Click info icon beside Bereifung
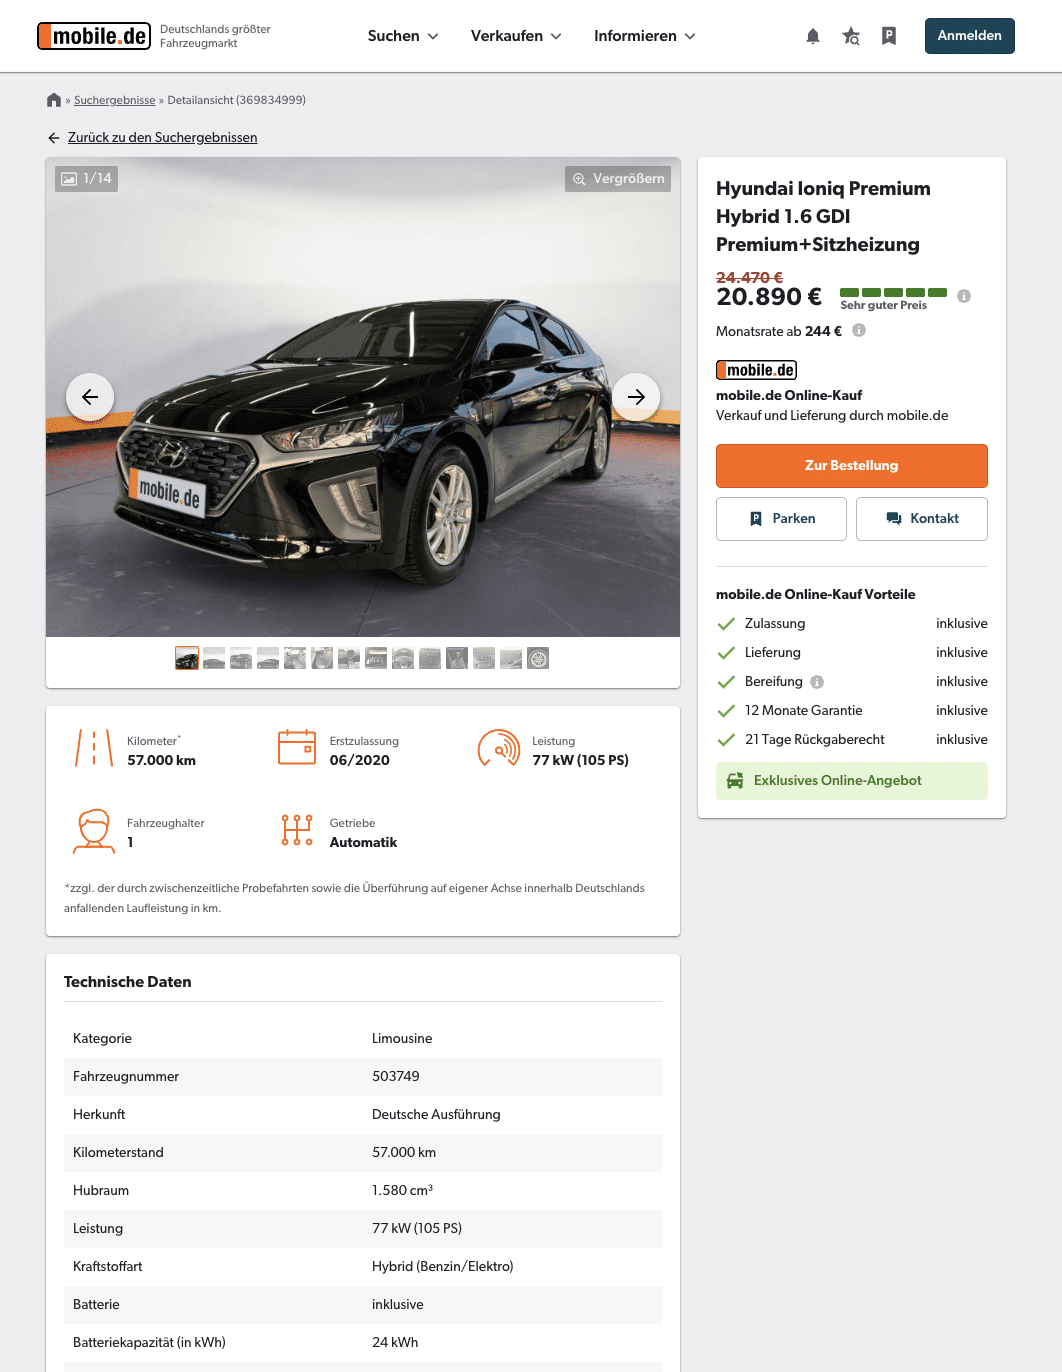 [817, 682]
